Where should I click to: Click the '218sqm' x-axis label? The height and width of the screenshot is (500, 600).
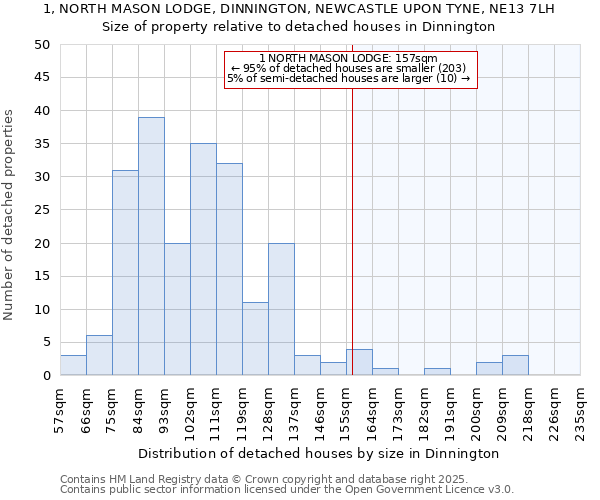(x=527, y=414)
